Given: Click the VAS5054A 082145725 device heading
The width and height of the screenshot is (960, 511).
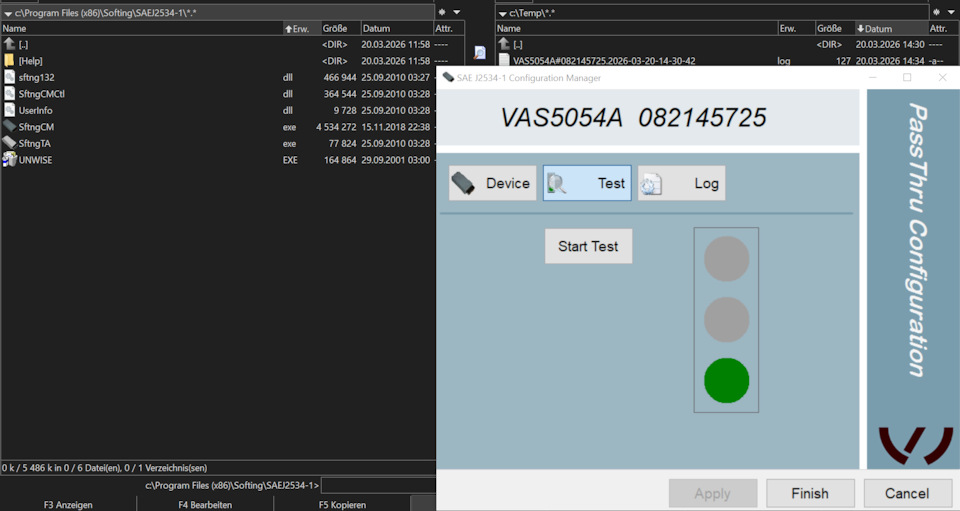Looking at the screenshot, I should pos(634,117).
